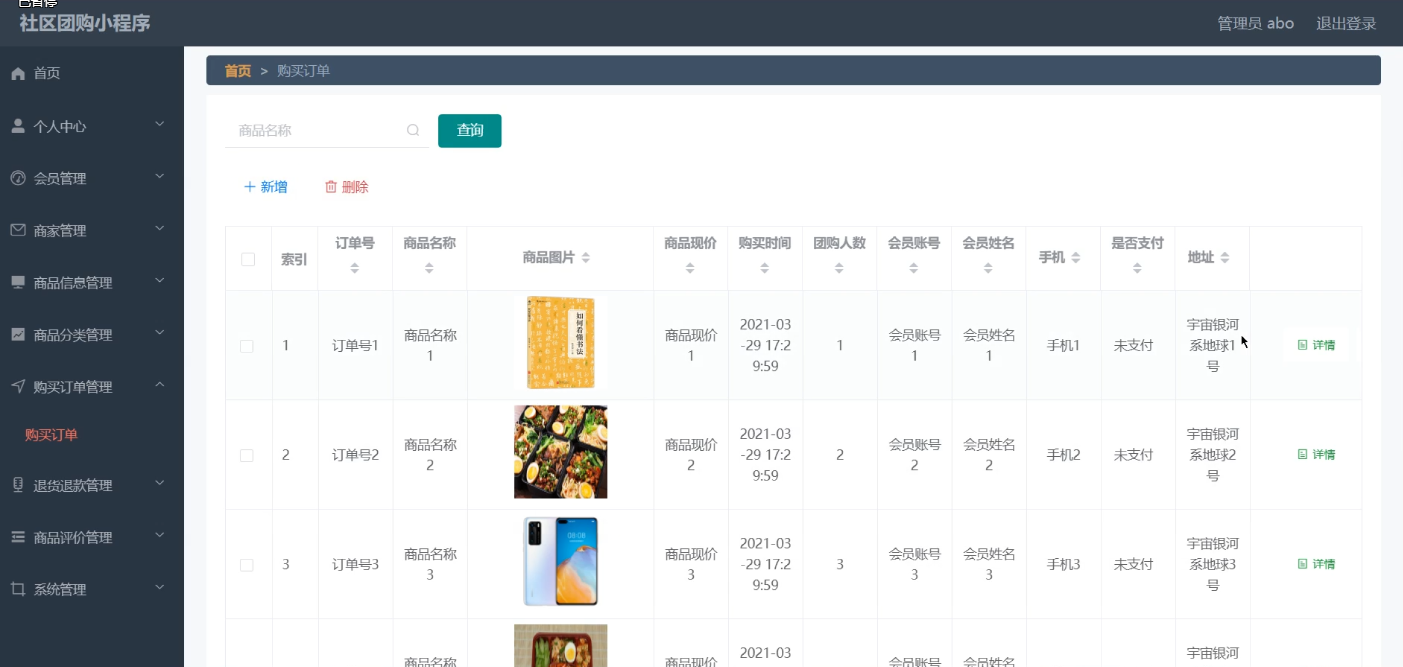Check the row for 订单号2
This screenshot has width=1403, height=667.
(x=247, y=455)
